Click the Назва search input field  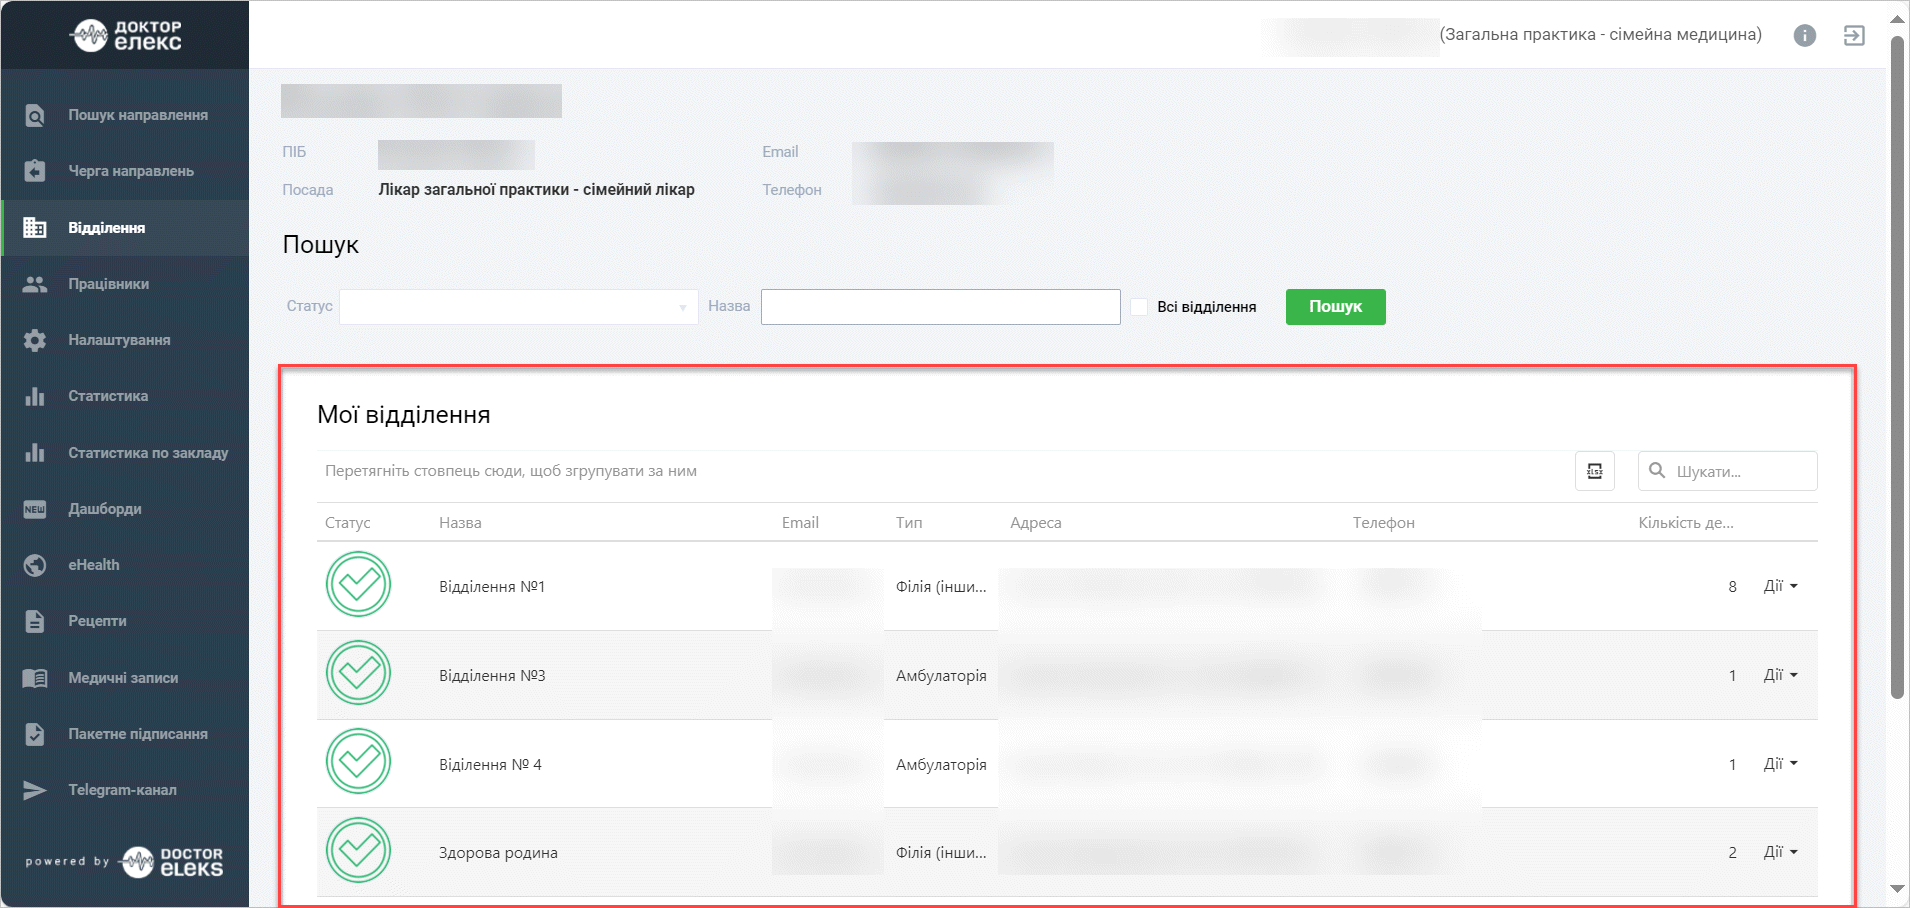(940, 307)
